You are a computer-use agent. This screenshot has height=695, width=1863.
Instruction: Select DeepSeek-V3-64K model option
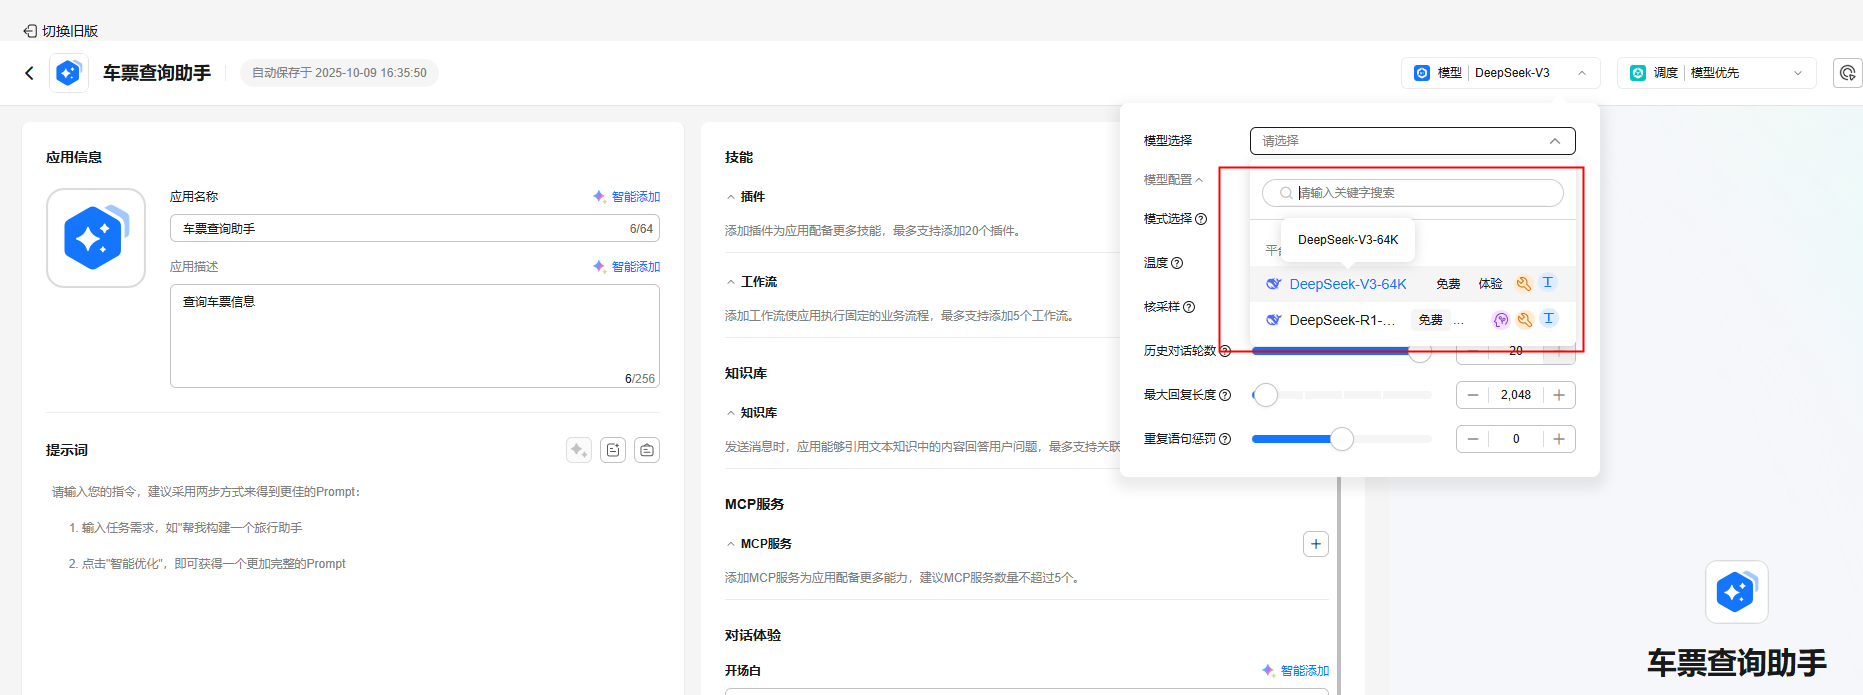(x=1413, y=284)
